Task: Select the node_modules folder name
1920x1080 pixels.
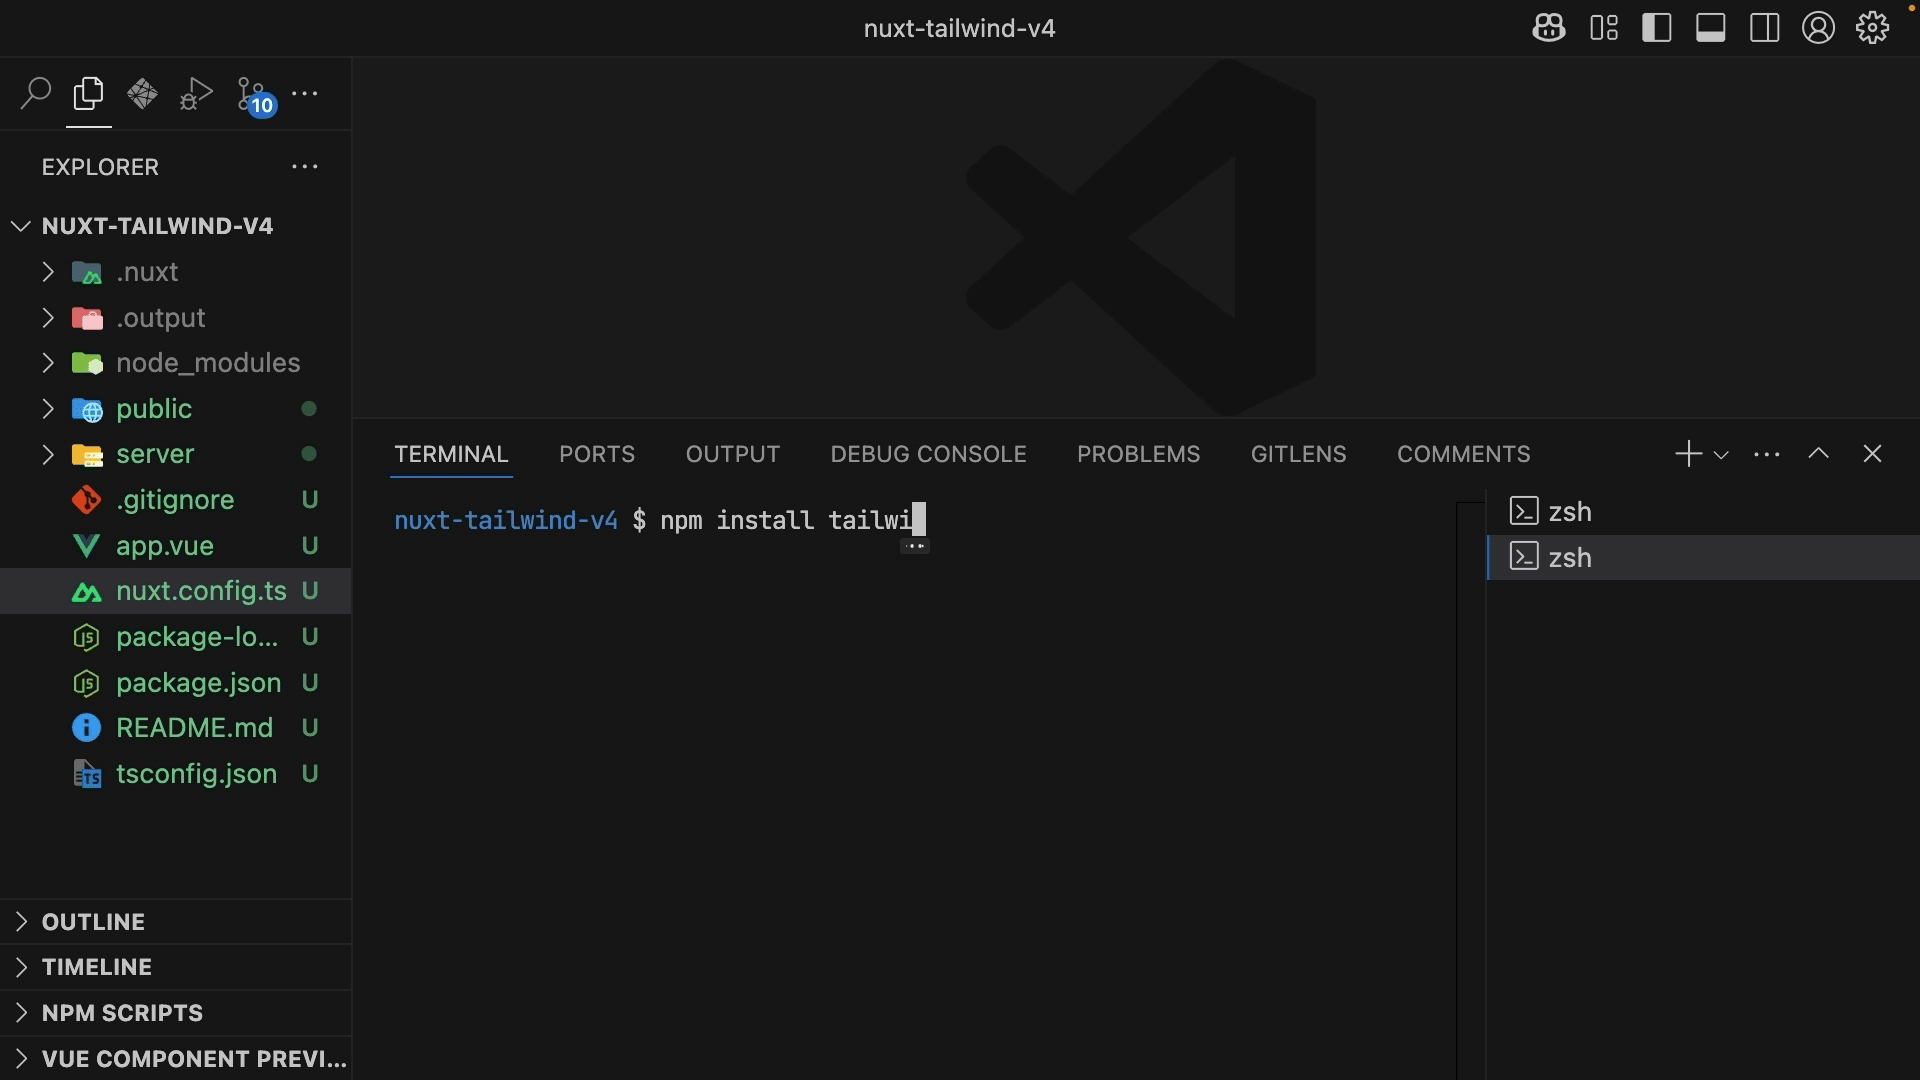Action: (x=208, y=363)
